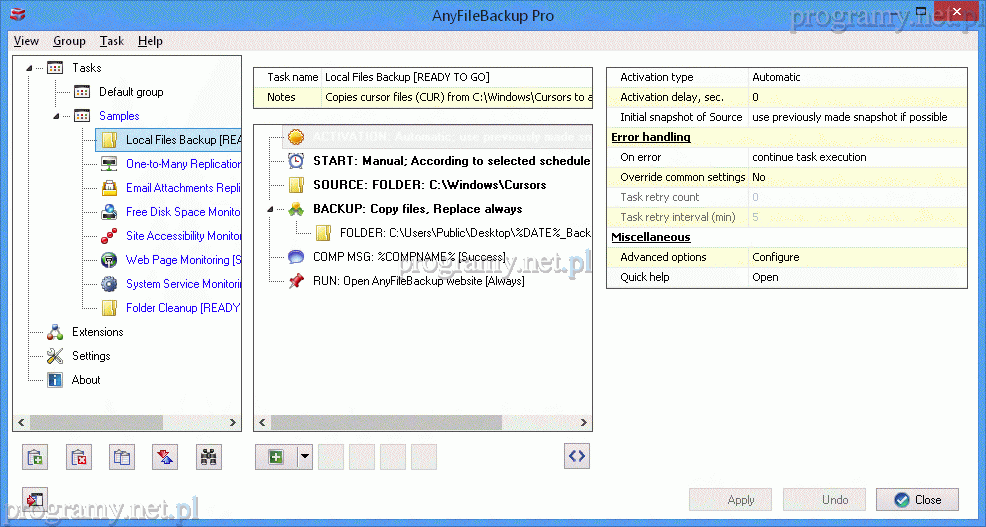Click the delete task icon with red X
The height and width of the screenshot is (527, 986).
click(79, 458)
